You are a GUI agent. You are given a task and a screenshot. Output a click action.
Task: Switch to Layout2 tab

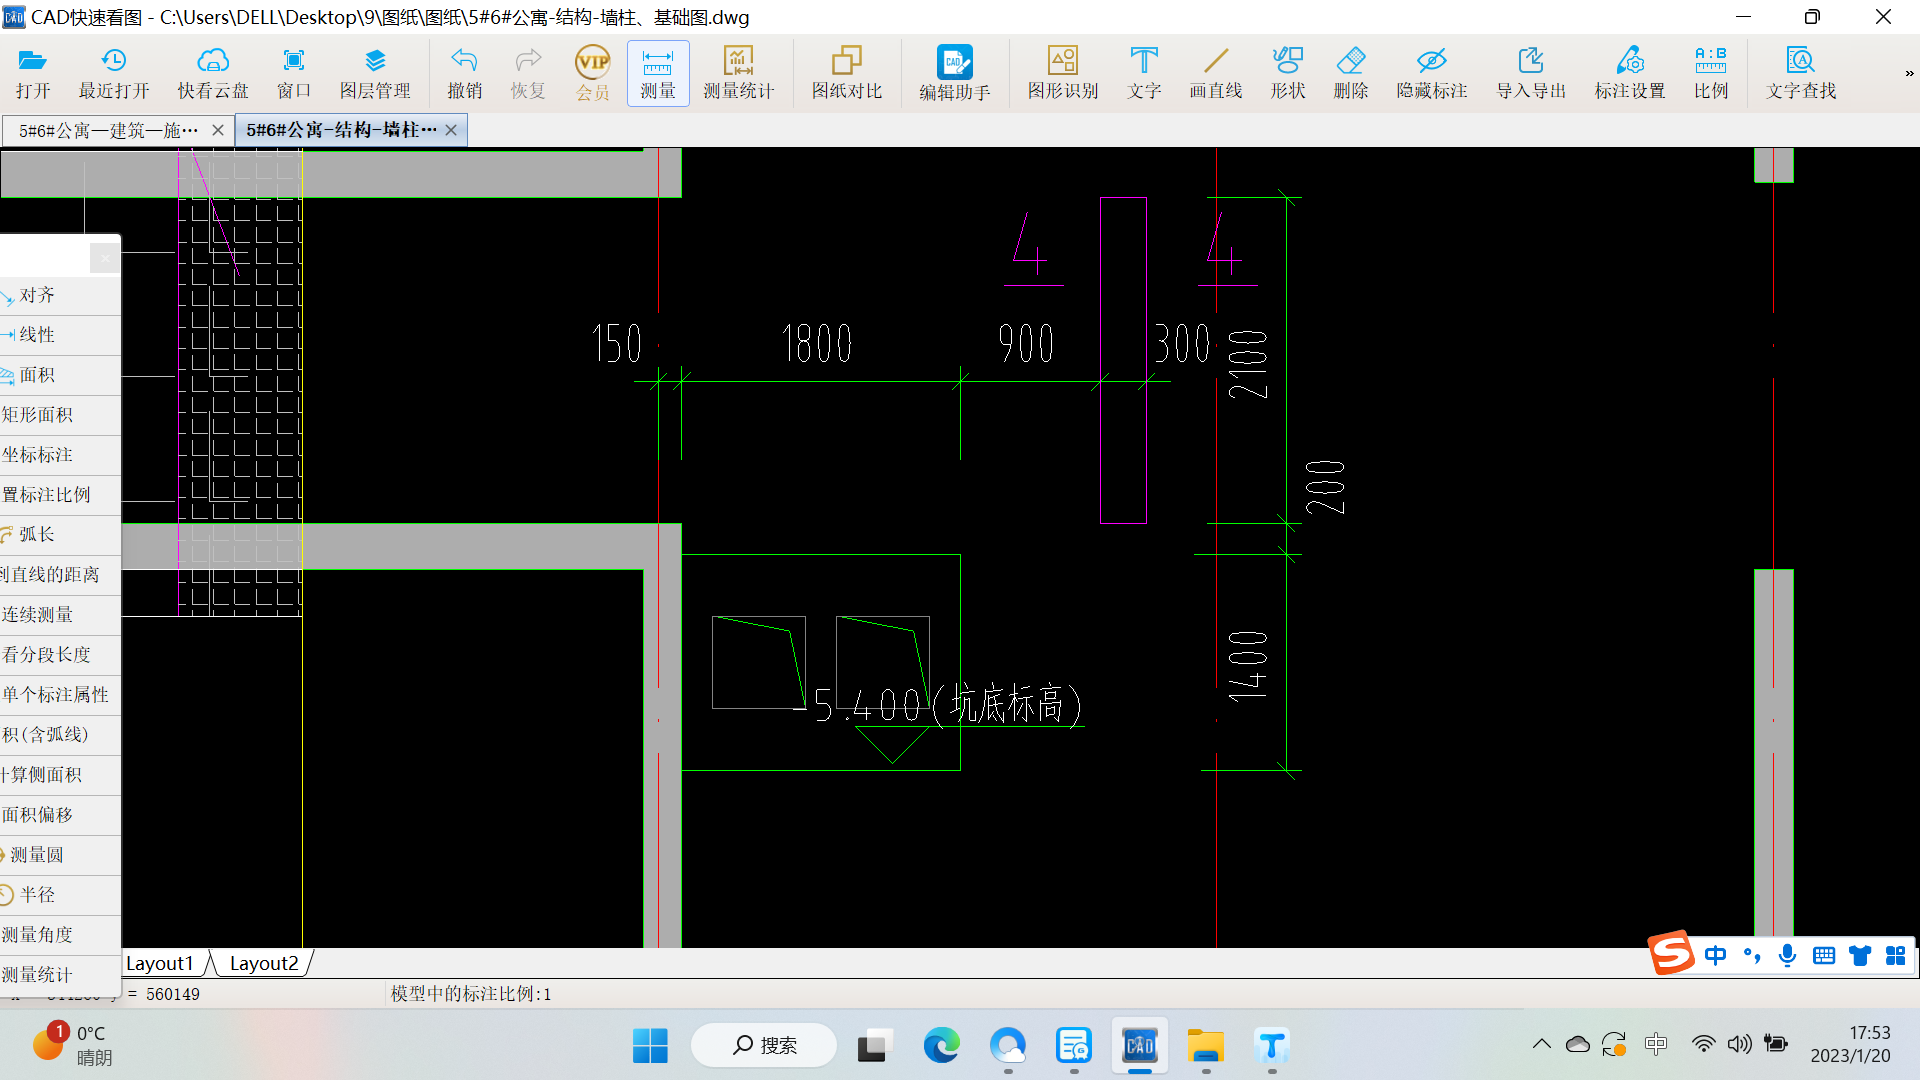(x=264, y=963)
